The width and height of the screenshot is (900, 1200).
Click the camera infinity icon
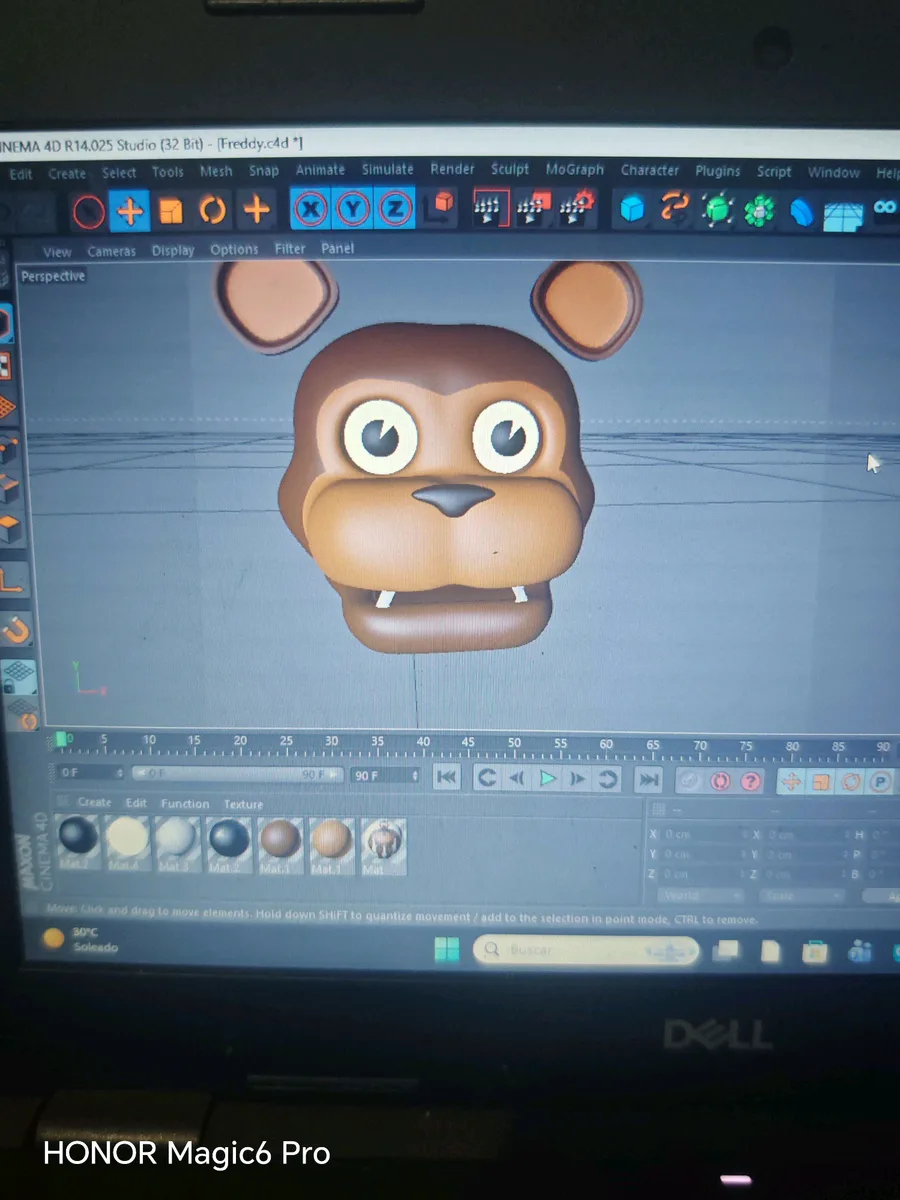[885, 209]
